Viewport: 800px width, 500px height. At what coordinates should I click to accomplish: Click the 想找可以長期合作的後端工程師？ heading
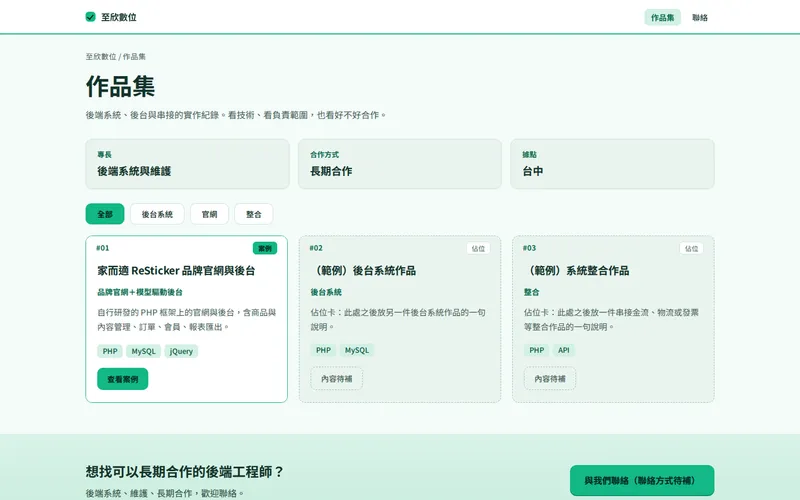click(185, 471)
